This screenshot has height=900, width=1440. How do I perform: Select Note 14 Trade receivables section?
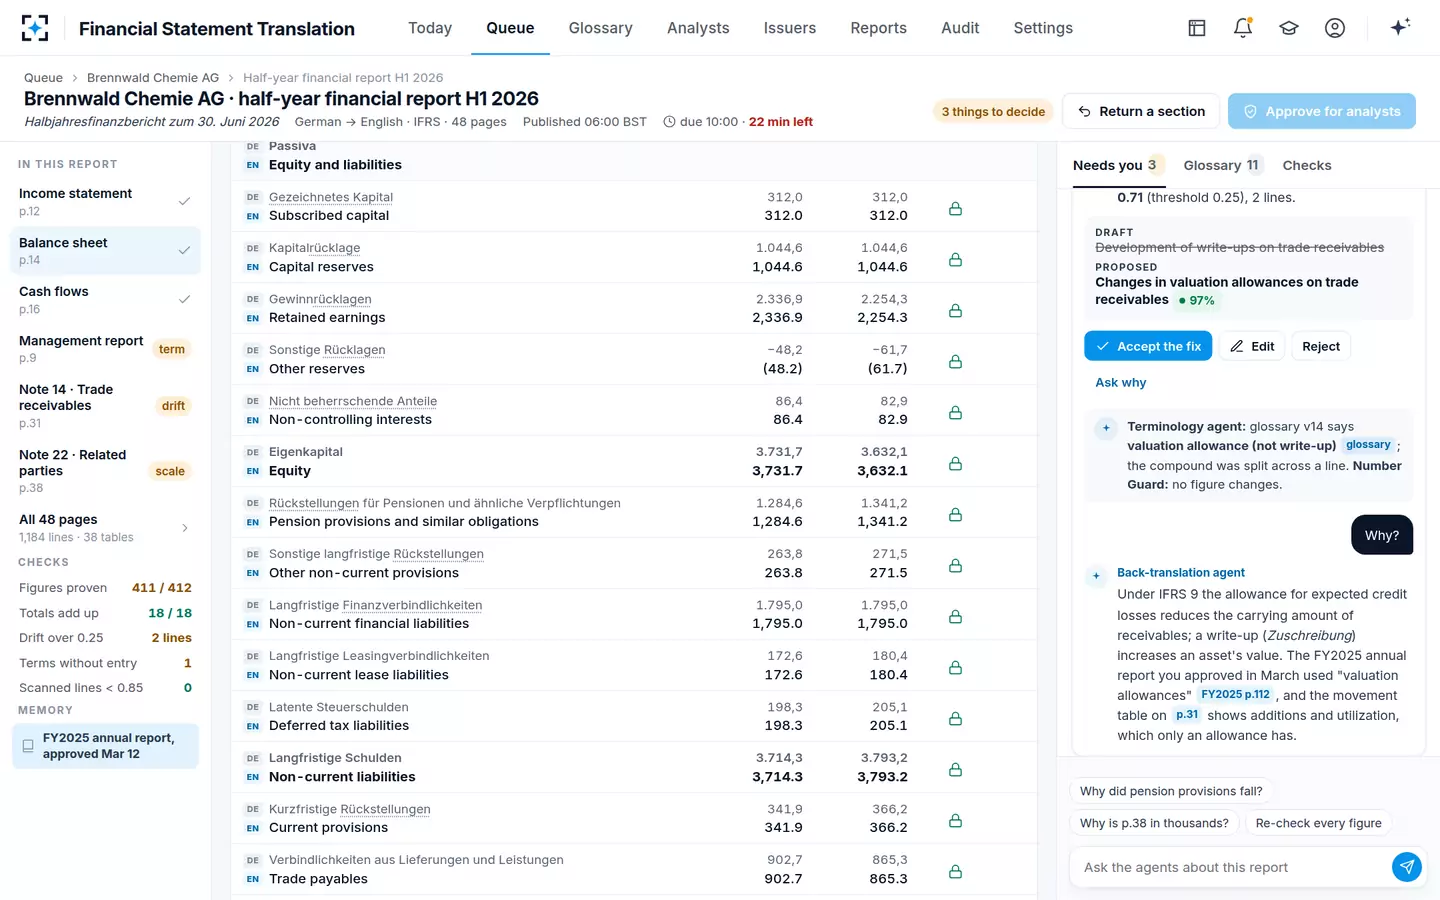click(104, 406)
